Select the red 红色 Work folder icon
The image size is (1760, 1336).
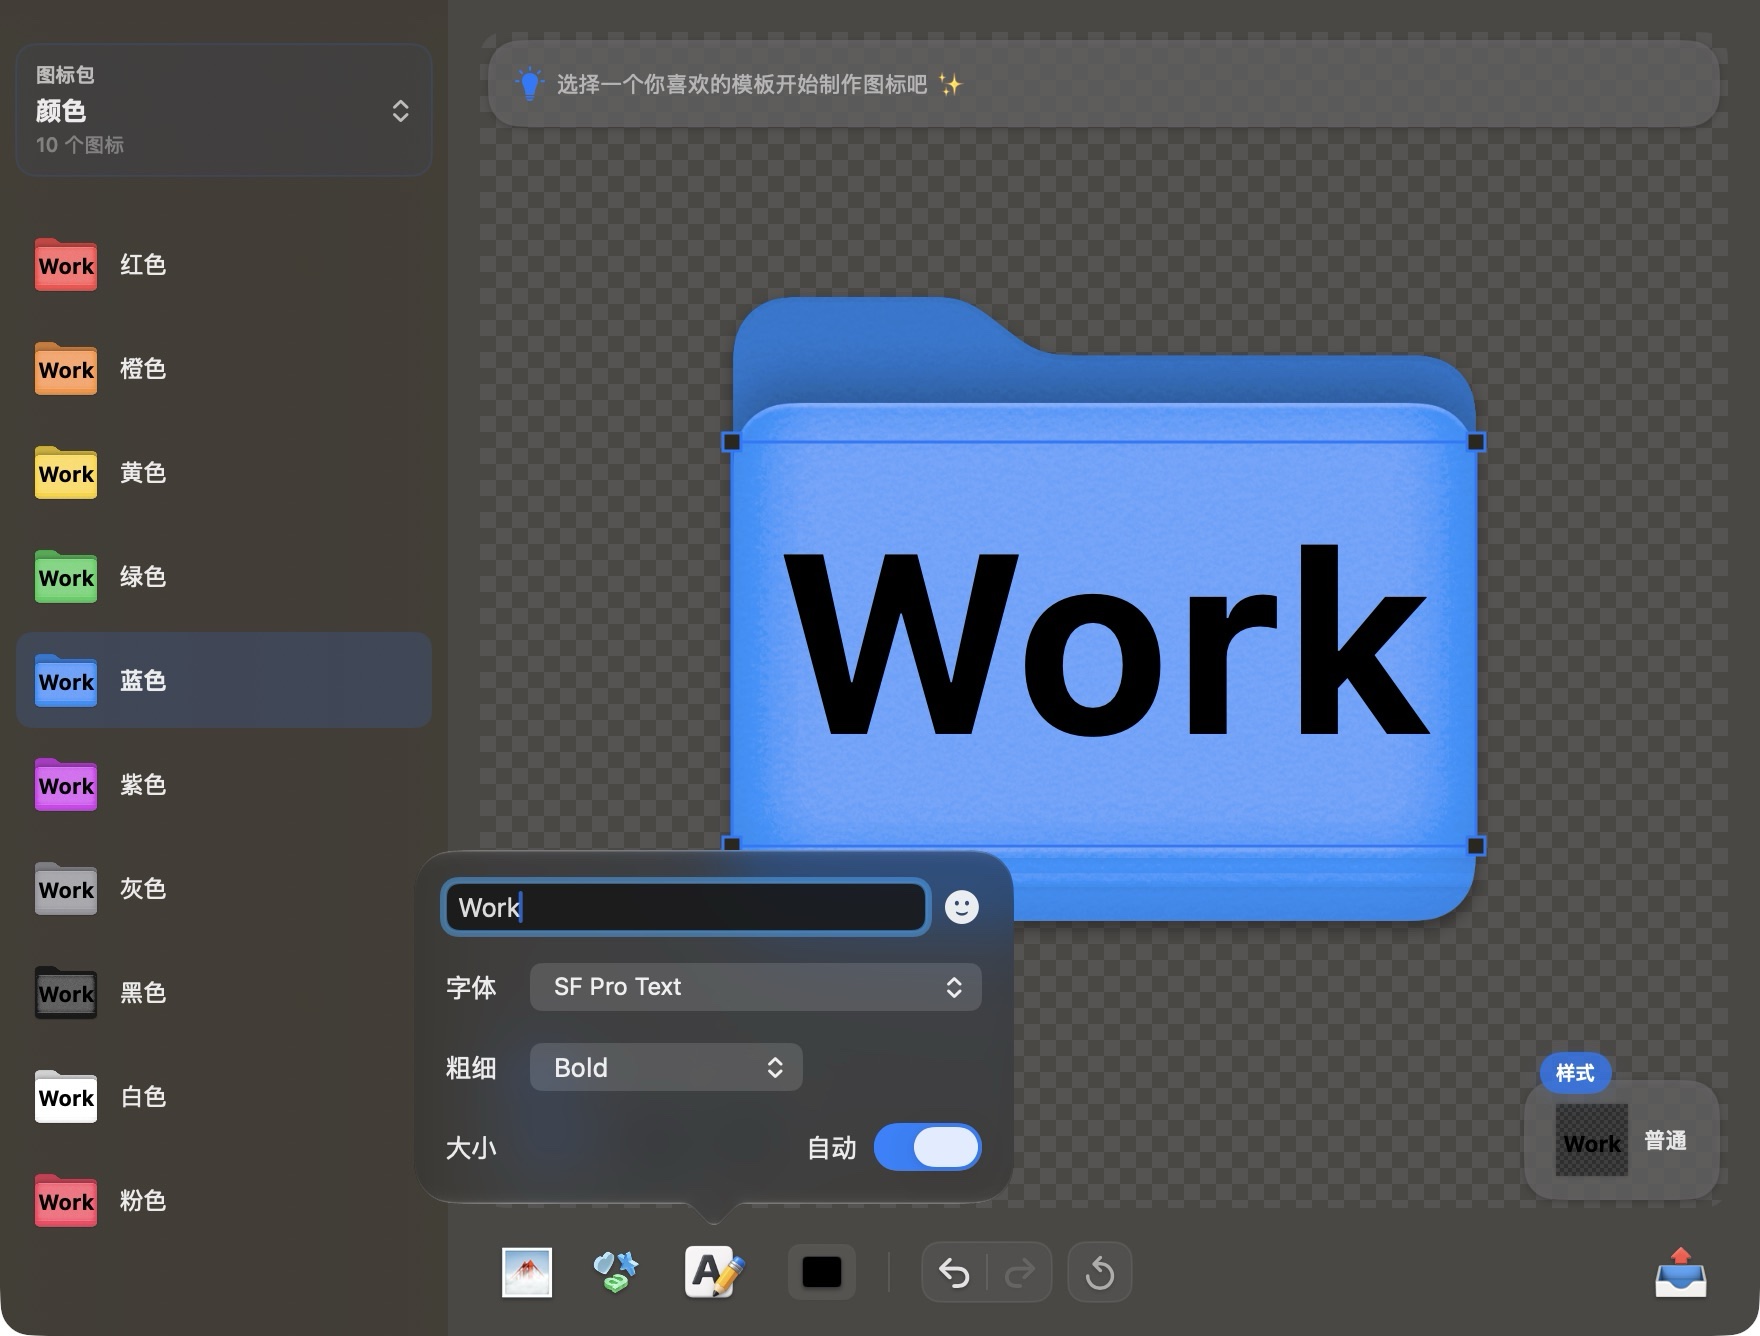(x=66, y=265)
